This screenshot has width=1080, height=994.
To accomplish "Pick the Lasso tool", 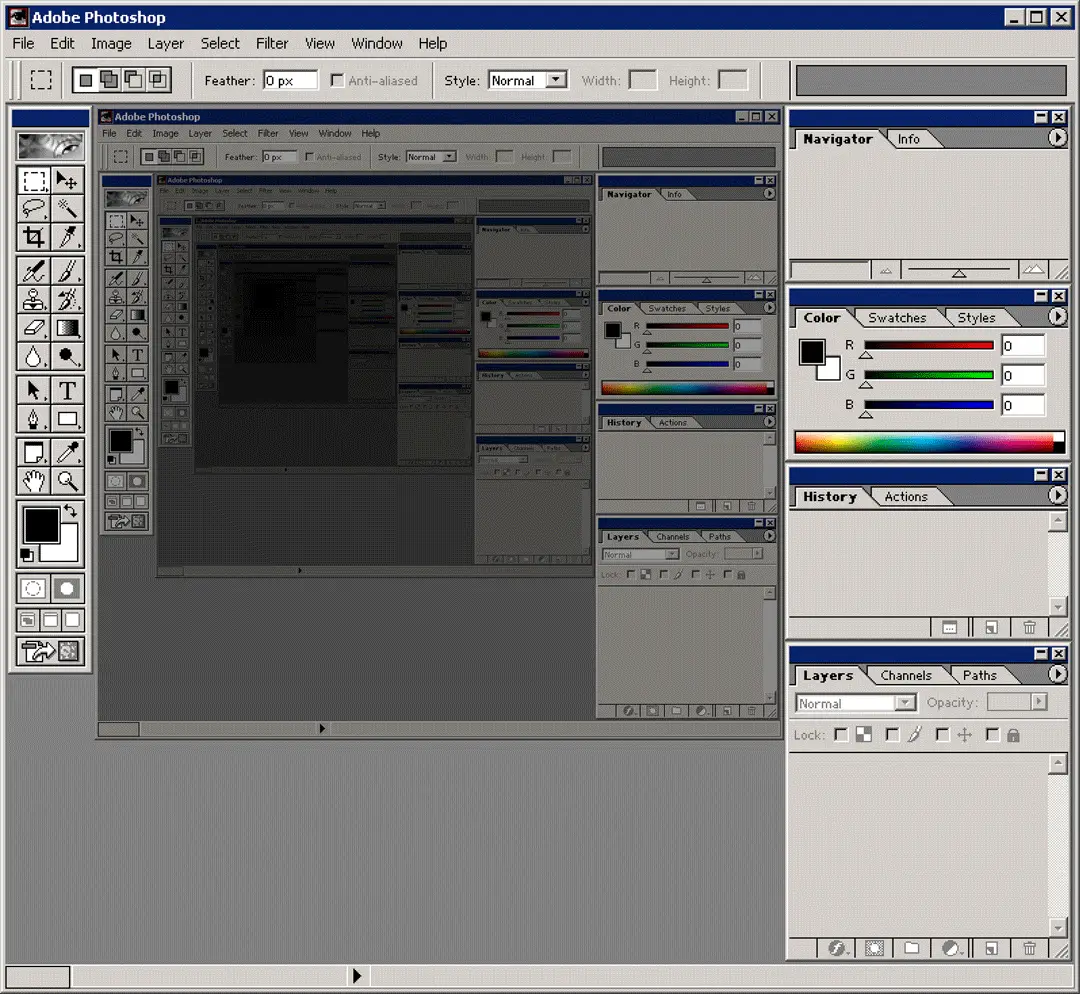I will [34, 209].
